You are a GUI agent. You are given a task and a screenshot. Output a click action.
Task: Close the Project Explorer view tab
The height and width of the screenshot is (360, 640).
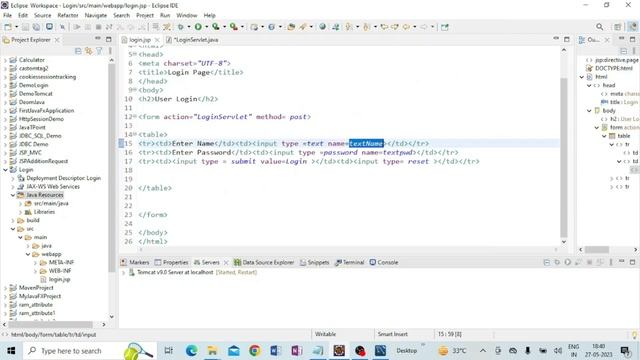pos(57,40)
